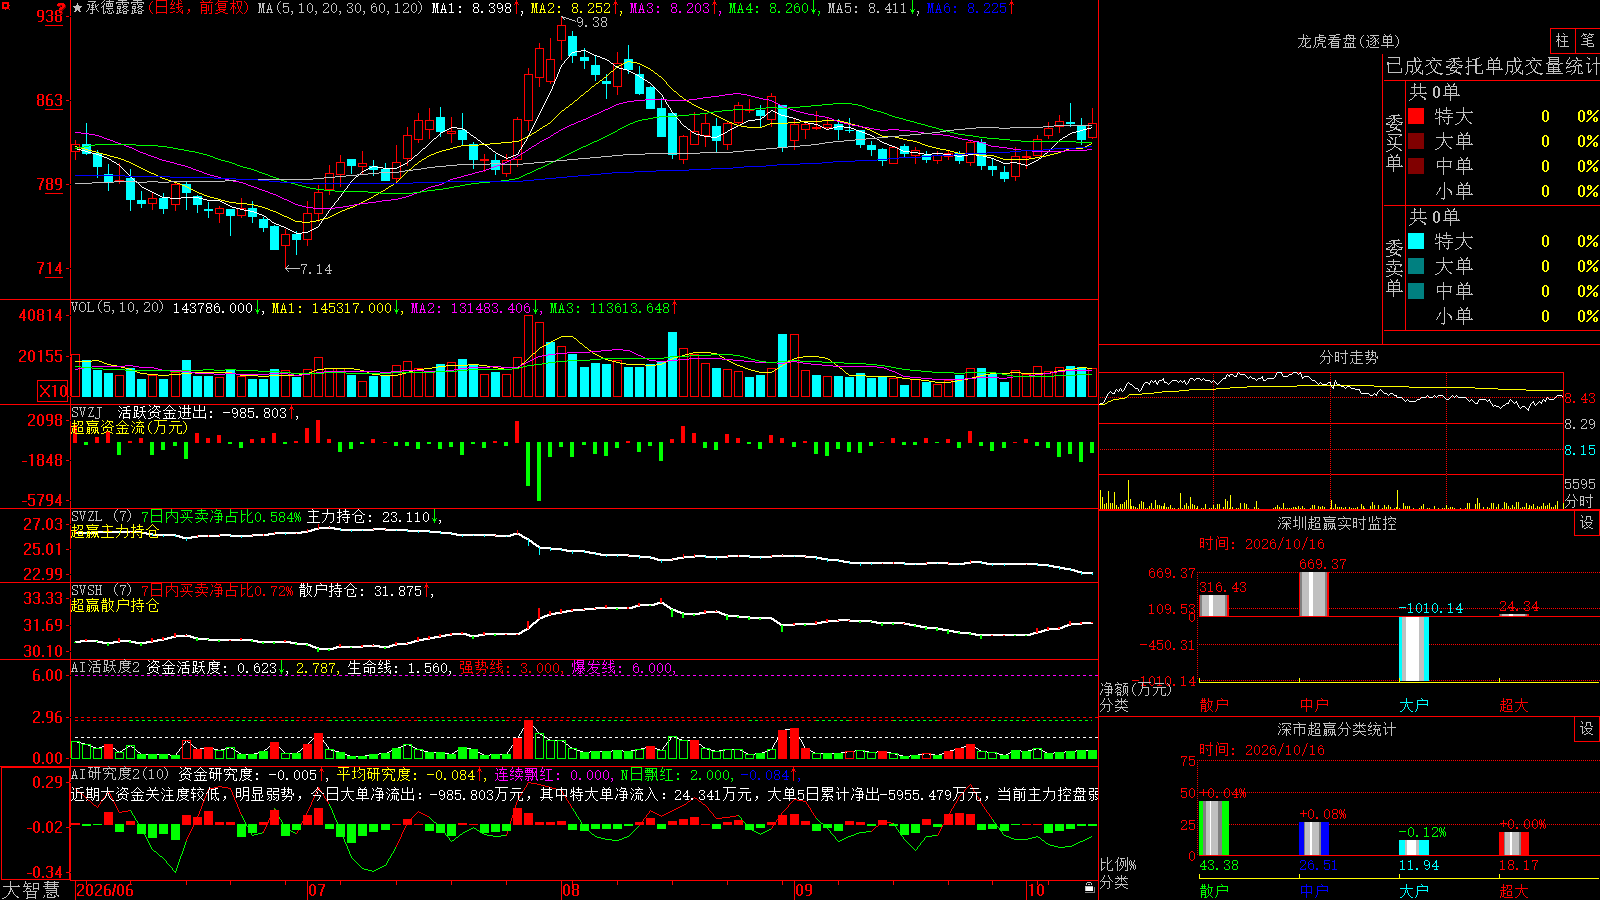Screen dimensions: 1600x900
Task: Click the 669.37 中户 bar in monitoring chart
Action: [1314, 594]
